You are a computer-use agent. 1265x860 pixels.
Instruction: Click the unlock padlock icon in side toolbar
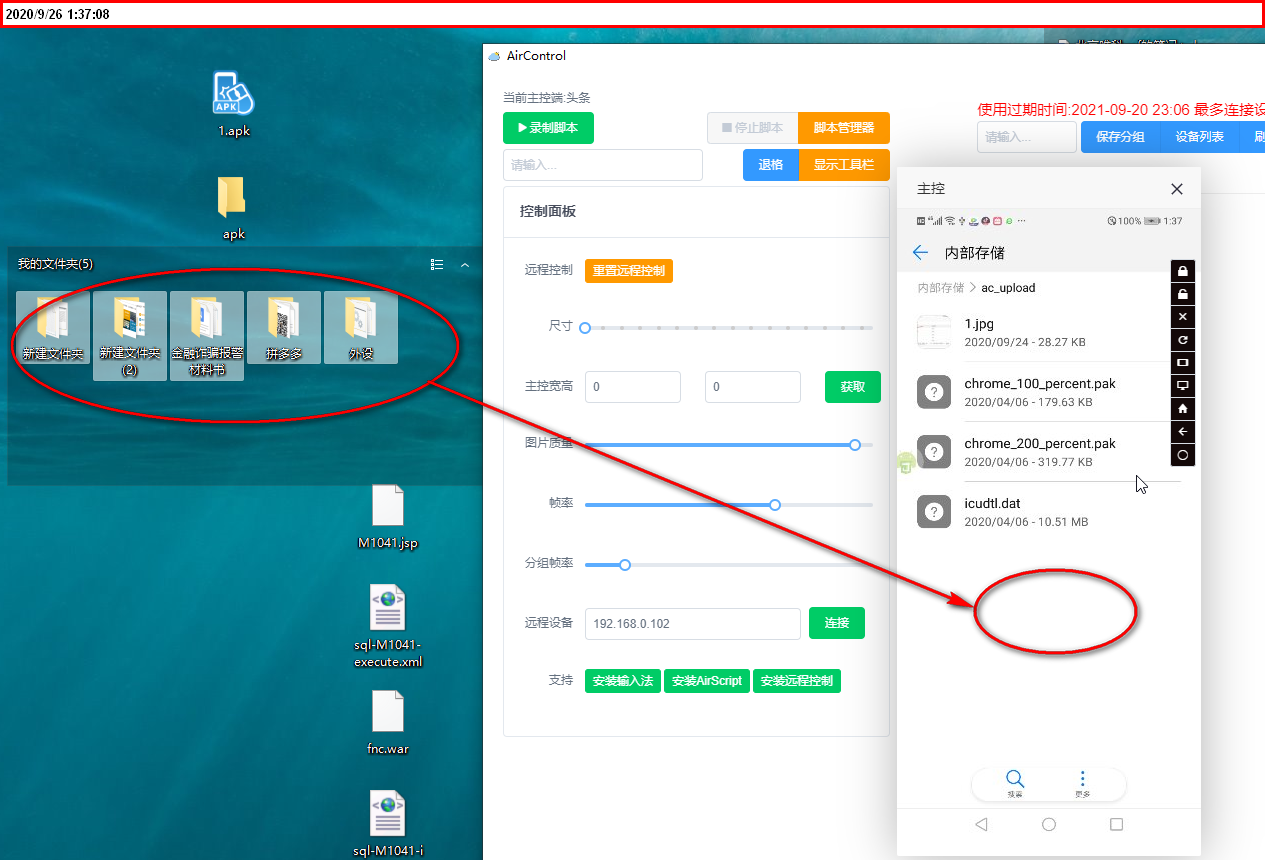click(x=1183, y=294)
